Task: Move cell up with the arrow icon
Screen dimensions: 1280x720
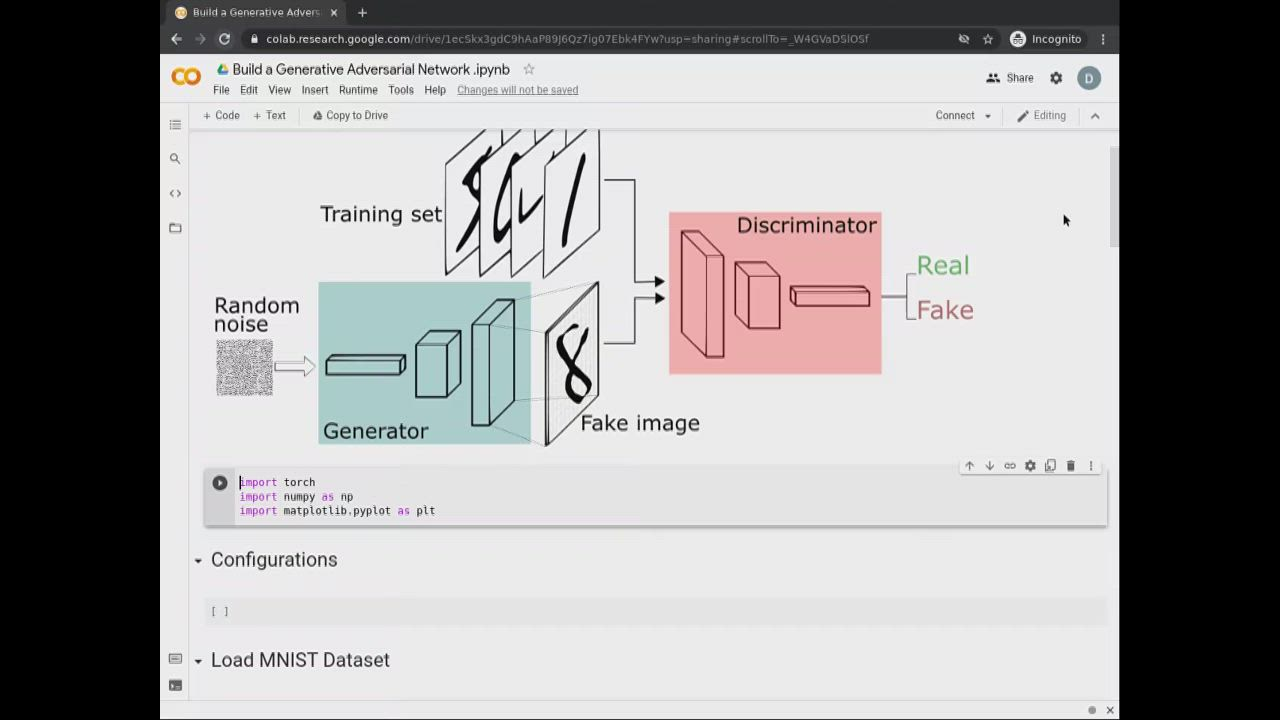Action: coord(969,466)
